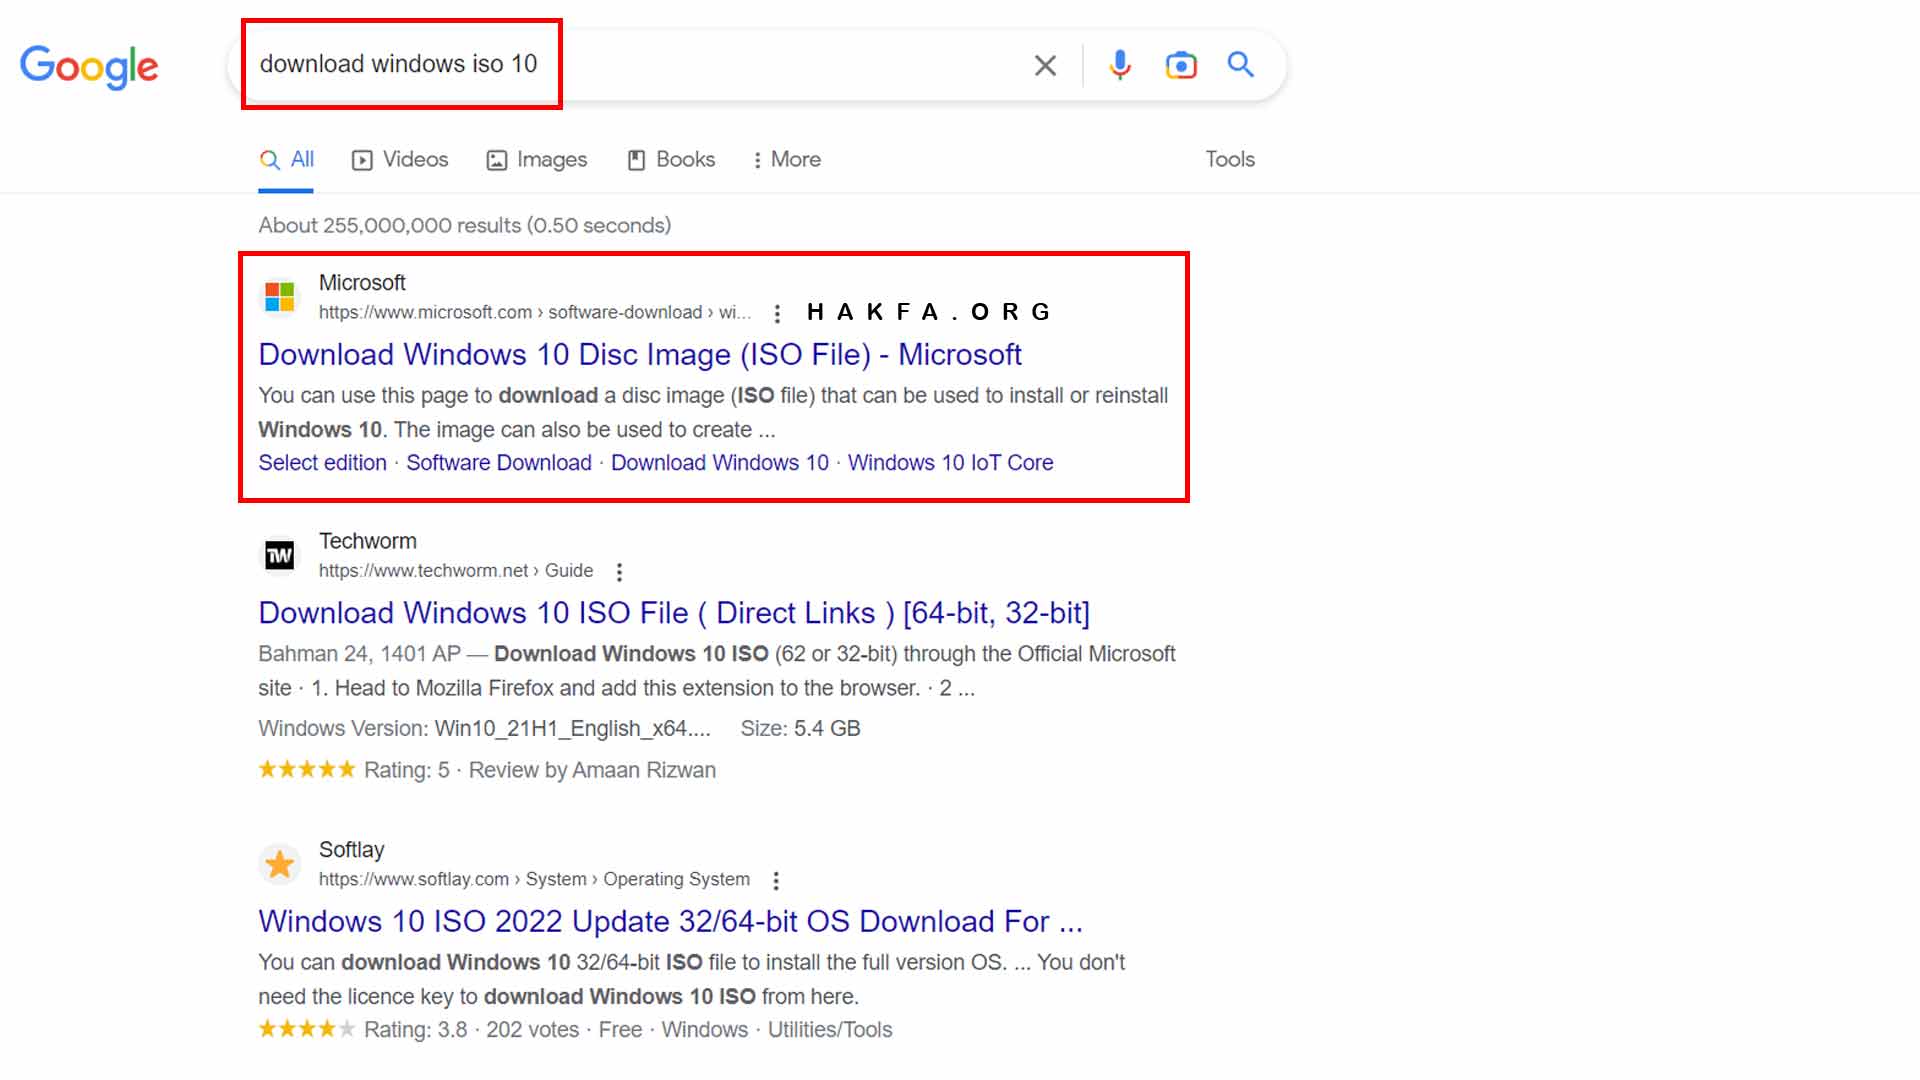
Task: Open the Download Windows 10 sitelink
Action: click(x=720, y=463)
